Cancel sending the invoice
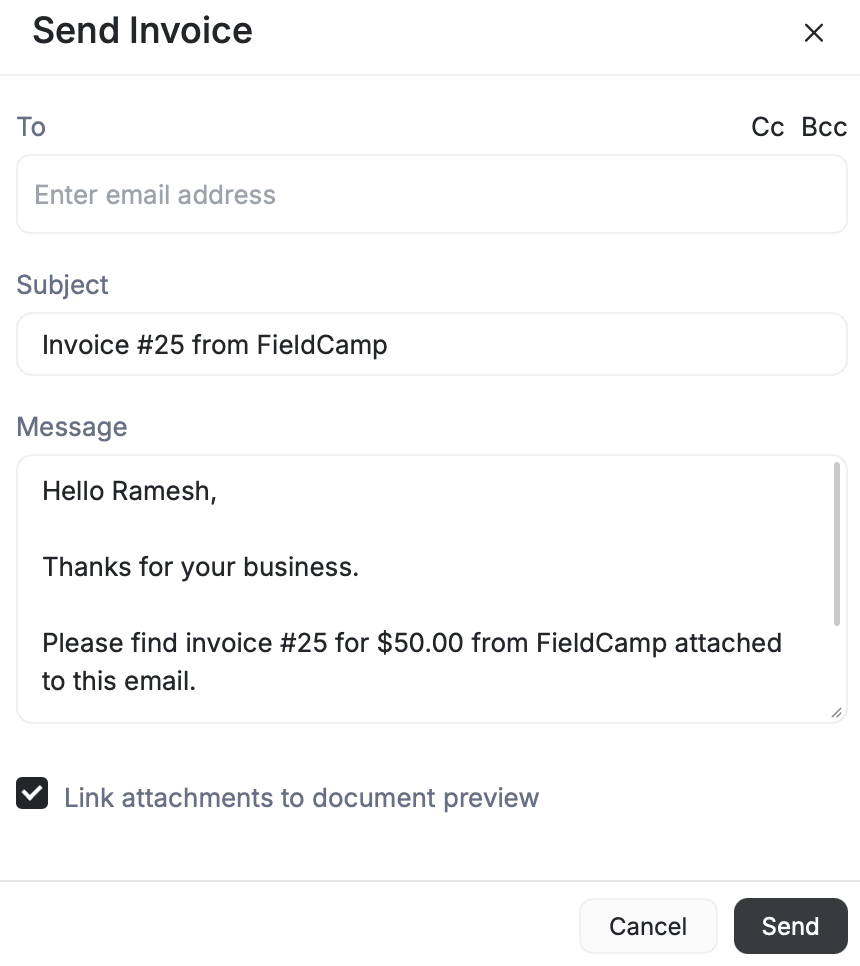 pos(648,926)
